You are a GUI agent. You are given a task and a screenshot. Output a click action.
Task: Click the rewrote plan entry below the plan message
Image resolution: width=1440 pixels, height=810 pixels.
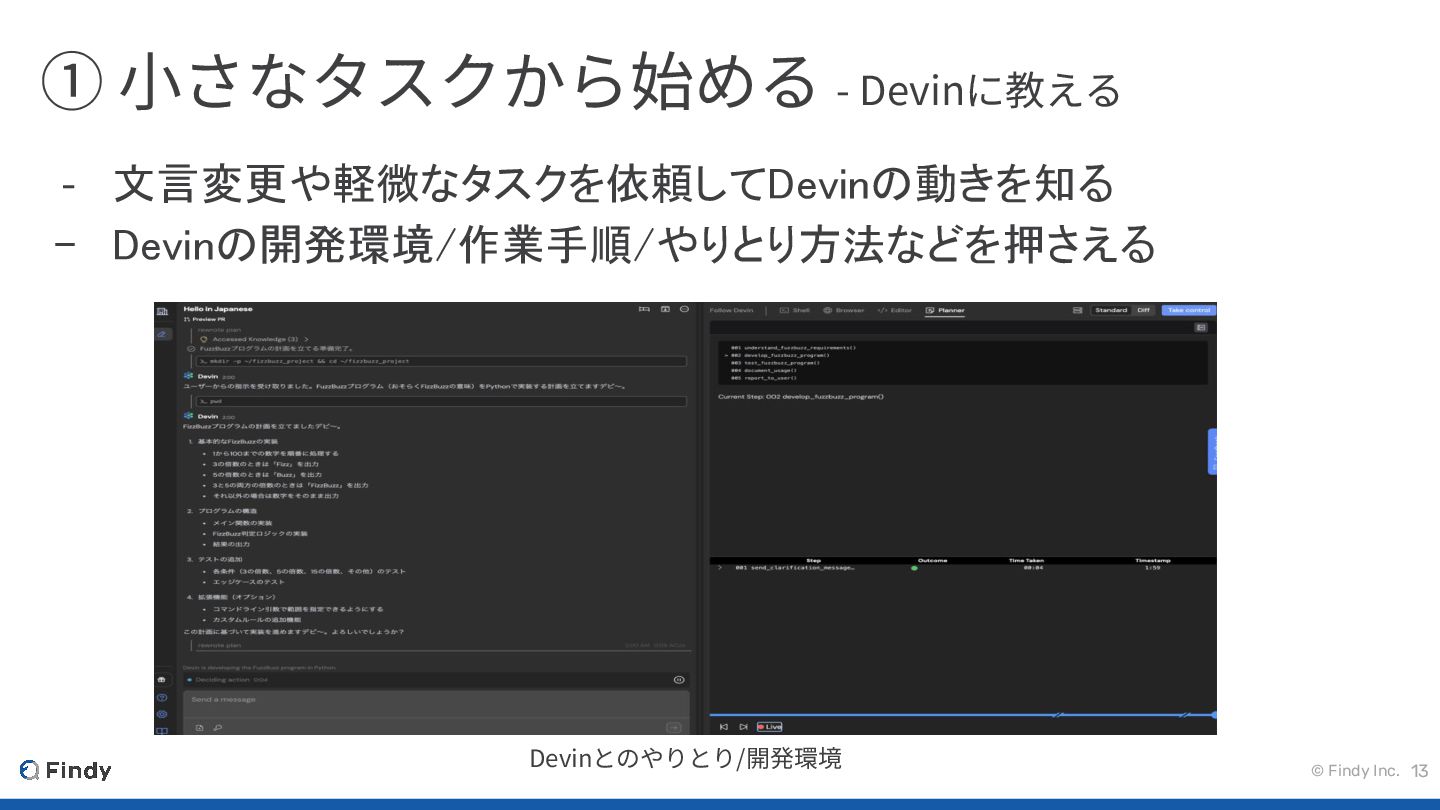pos(219,645)
